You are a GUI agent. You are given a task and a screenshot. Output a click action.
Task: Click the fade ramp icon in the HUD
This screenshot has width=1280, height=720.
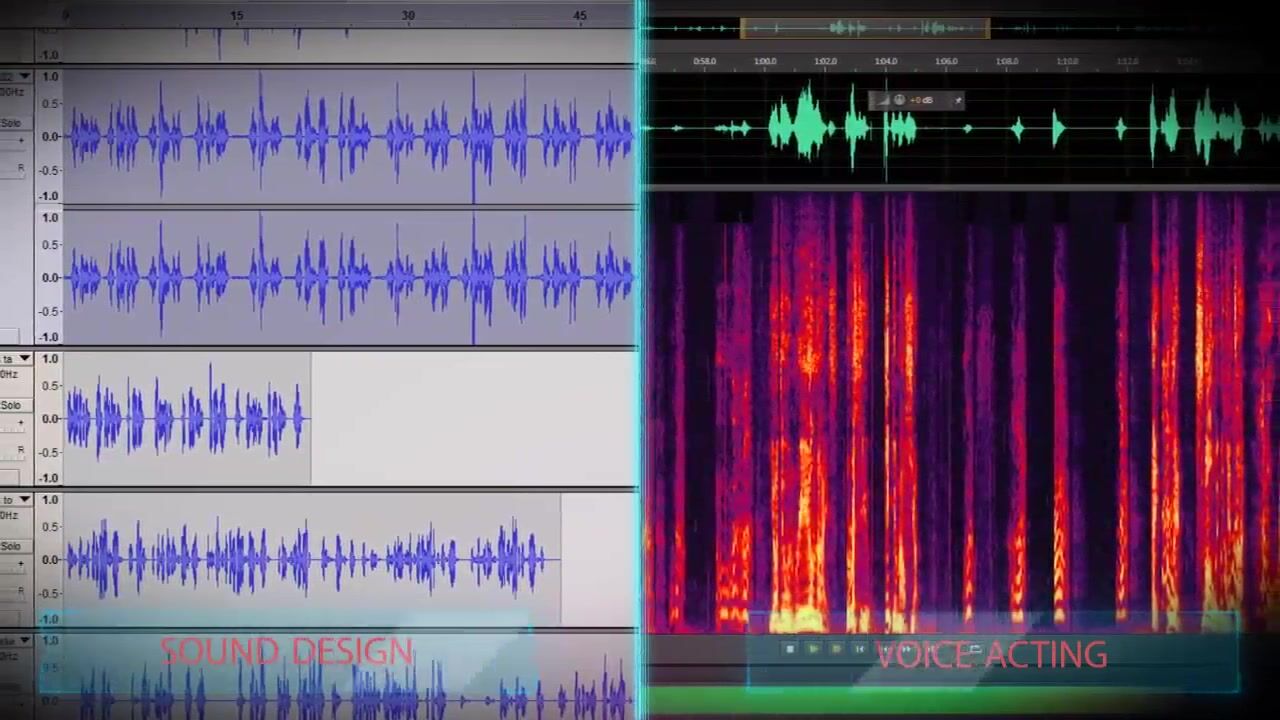(x=882, y=100)
